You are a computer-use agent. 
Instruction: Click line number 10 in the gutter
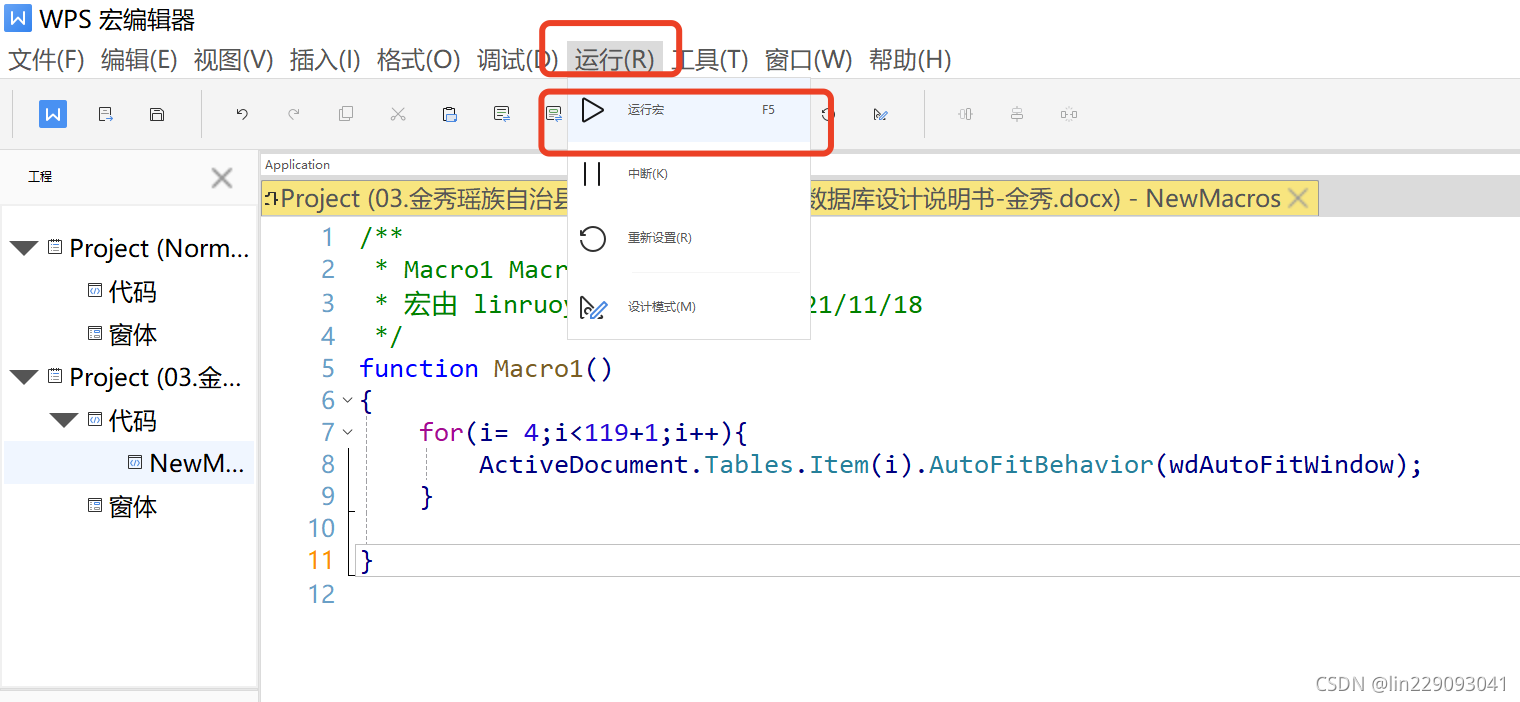point(321,528)
